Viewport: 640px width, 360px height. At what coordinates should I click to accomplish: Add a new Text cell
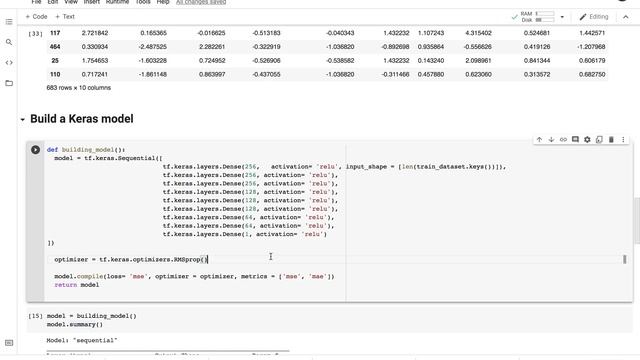click(x=64, y=17)
